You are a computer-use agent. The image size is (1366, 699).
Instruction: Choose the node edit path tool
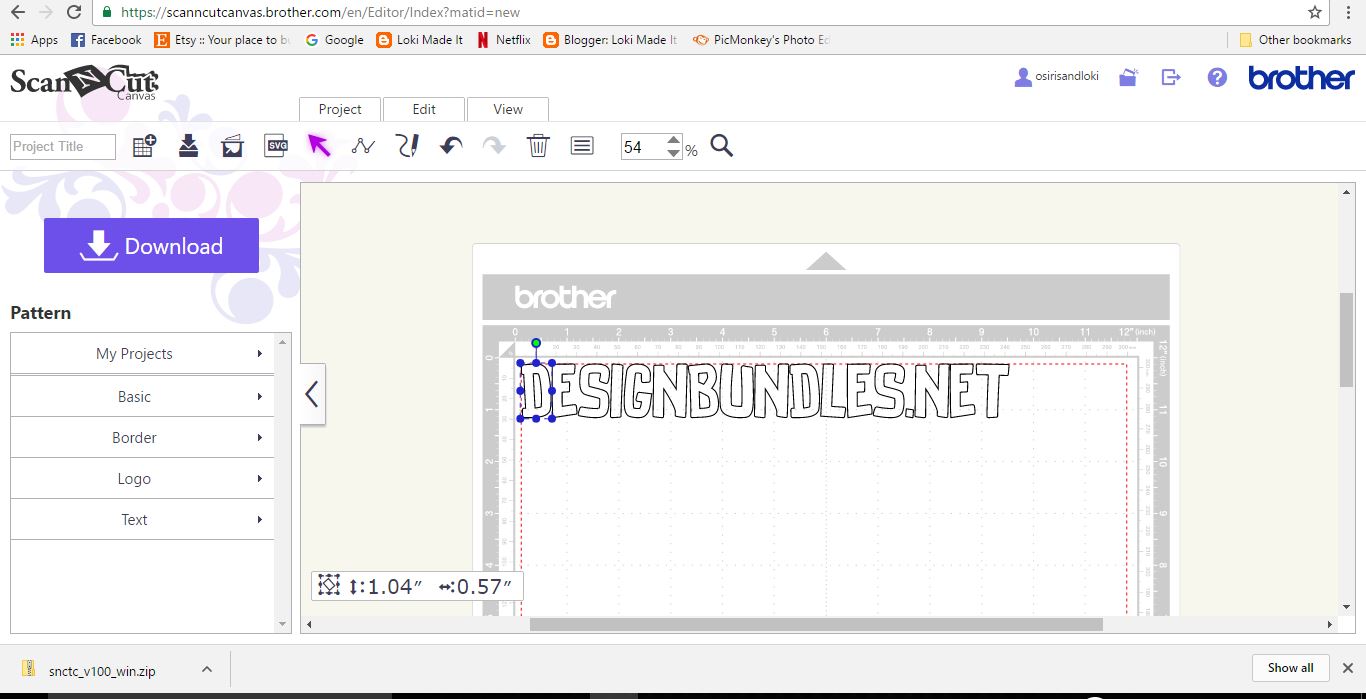[x=363, y=146]
